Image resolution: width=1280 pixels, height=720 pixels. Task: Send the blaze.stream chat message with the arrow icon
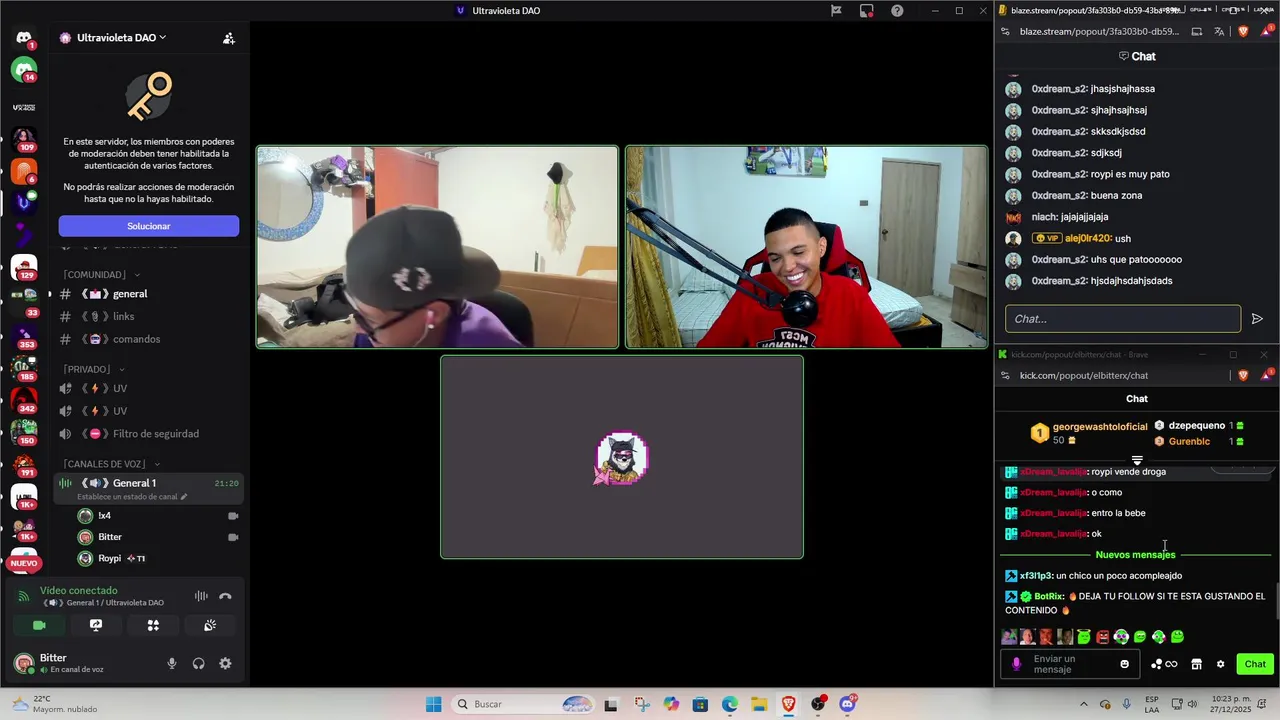point(1257,319)
